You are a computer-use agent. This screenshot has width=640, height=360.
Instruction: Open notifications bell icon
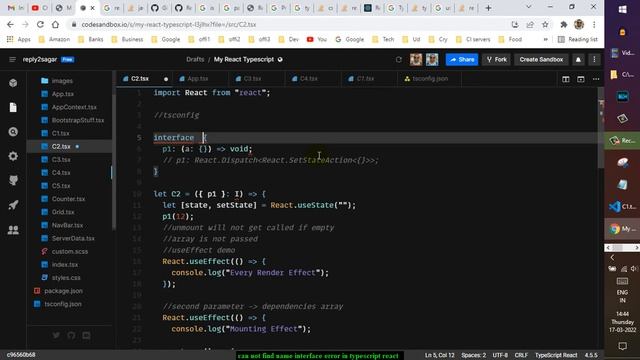pos(578,60)
